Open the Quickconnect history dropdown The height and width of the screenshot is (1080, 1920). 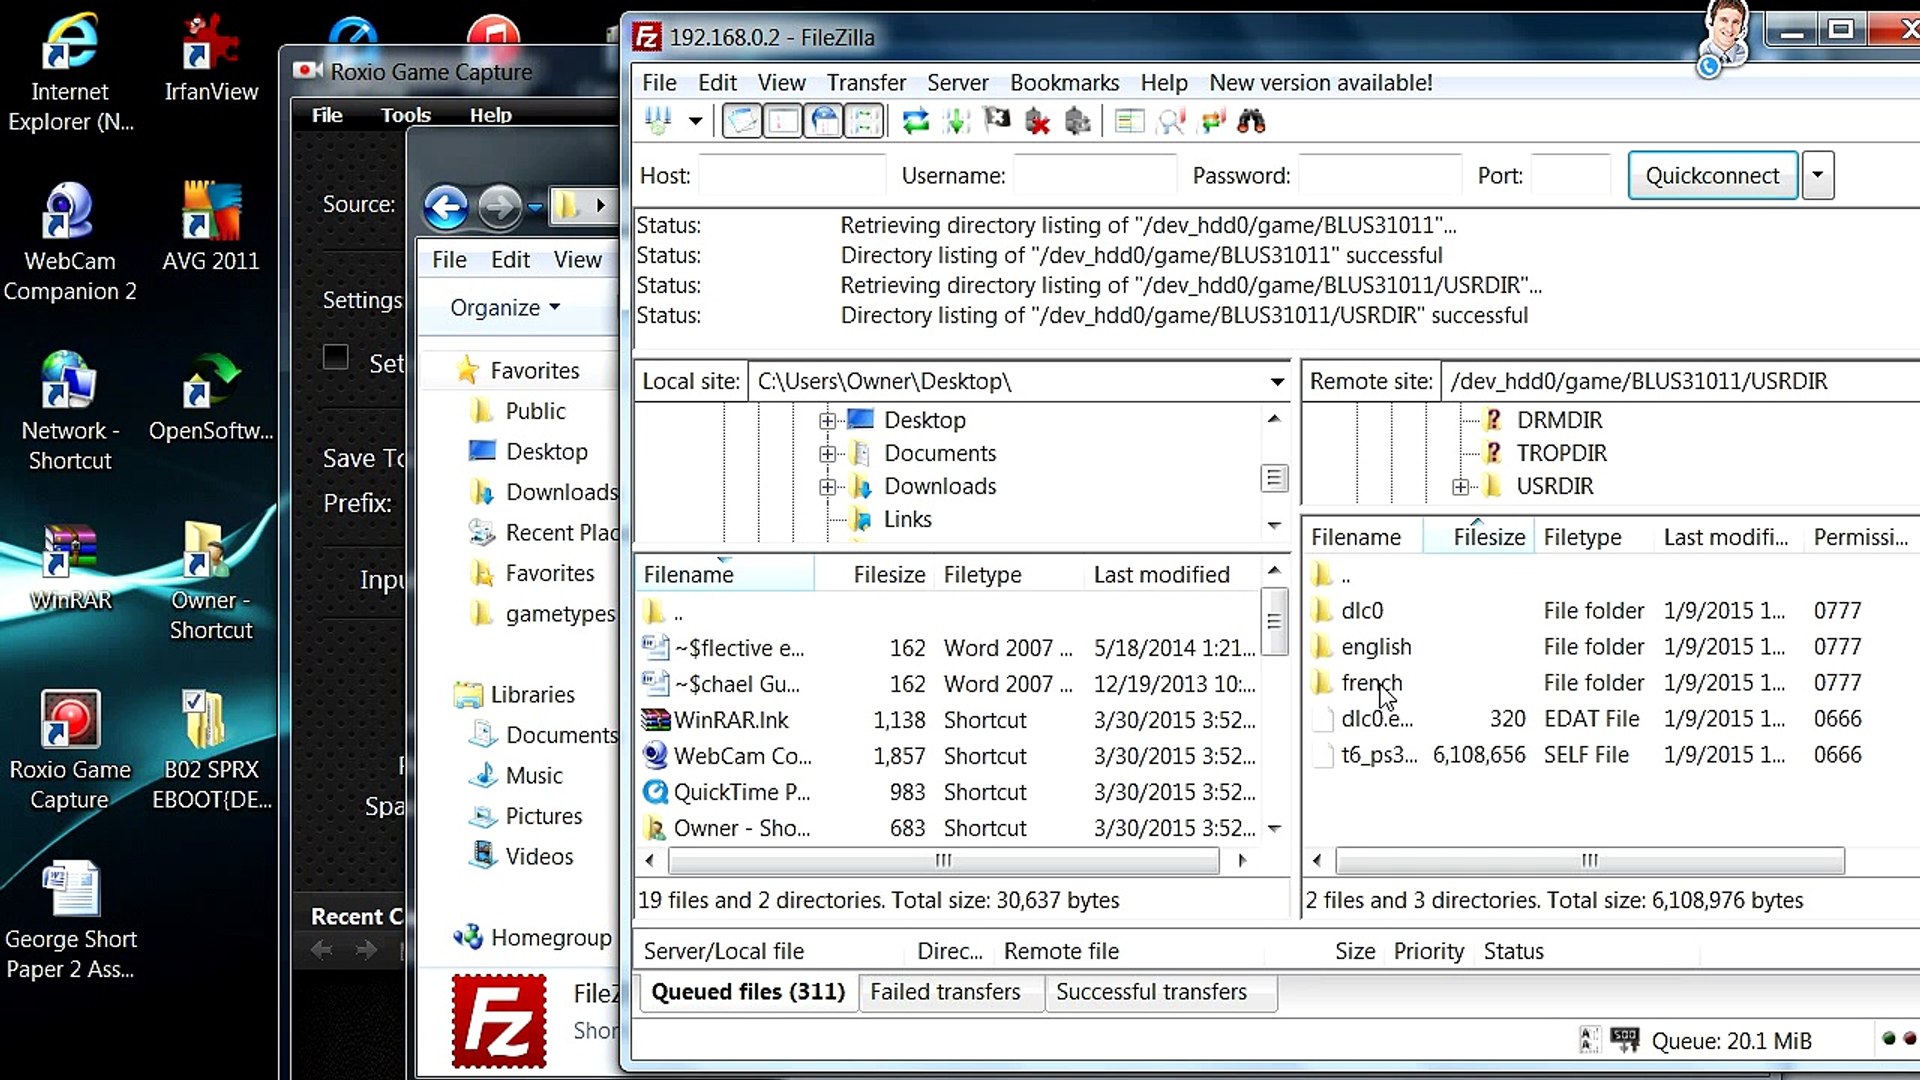[1817, 175]
